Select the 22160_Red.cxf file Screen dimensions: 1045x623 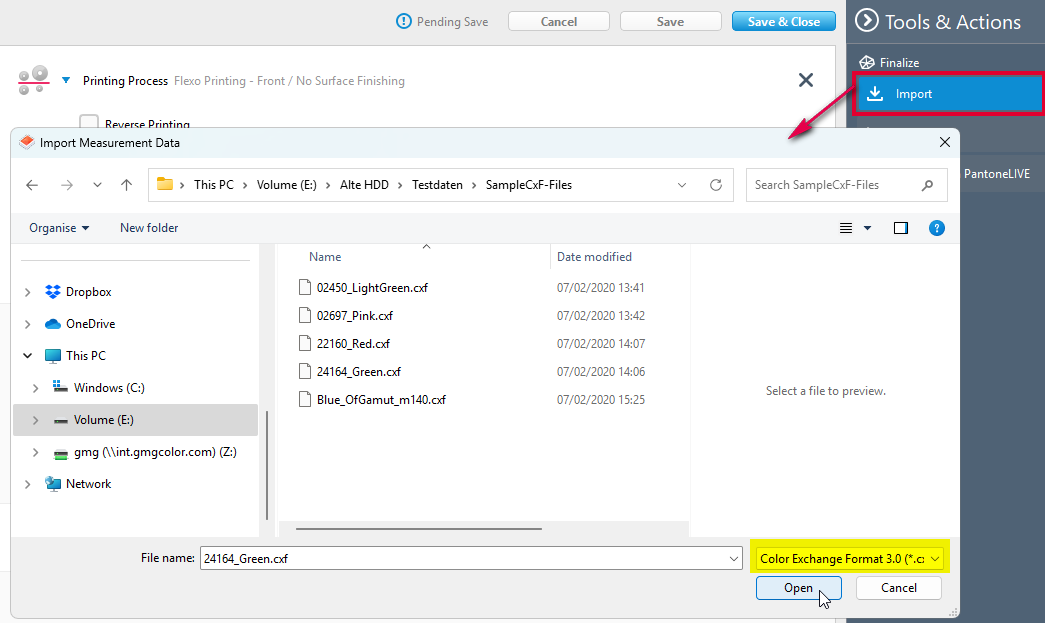pyautogui.click(x=353, y=343)
